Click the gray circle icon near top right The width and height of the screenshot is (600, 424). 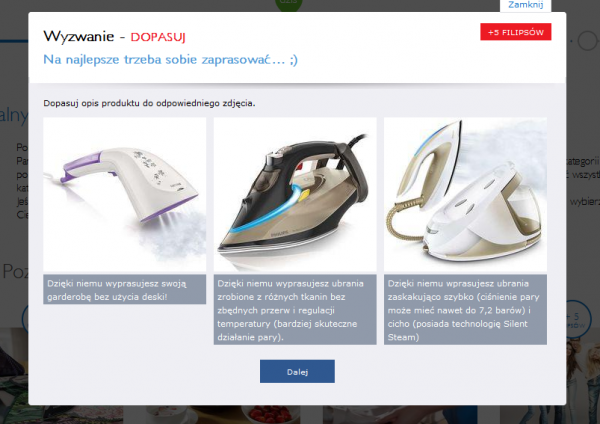(587, 41)
